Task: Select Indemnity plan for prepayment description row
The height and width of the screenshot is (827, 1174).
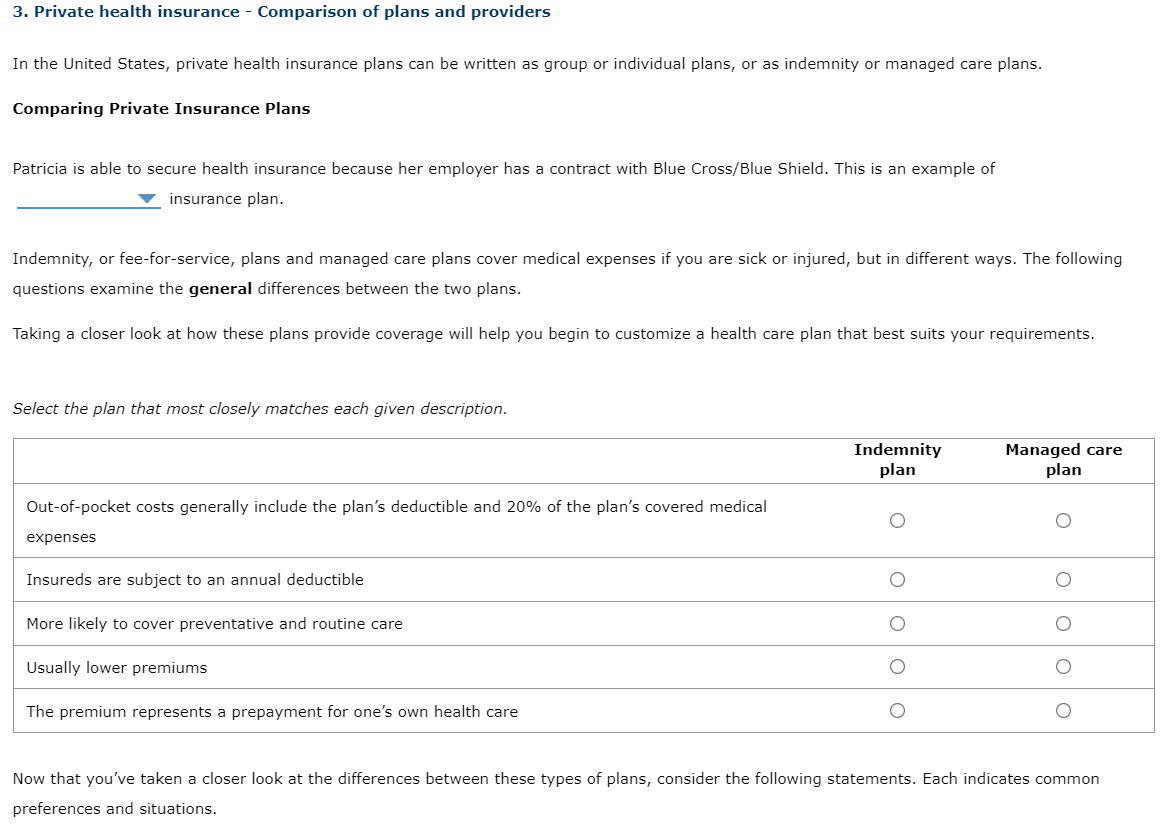Action: click(897, 711)
